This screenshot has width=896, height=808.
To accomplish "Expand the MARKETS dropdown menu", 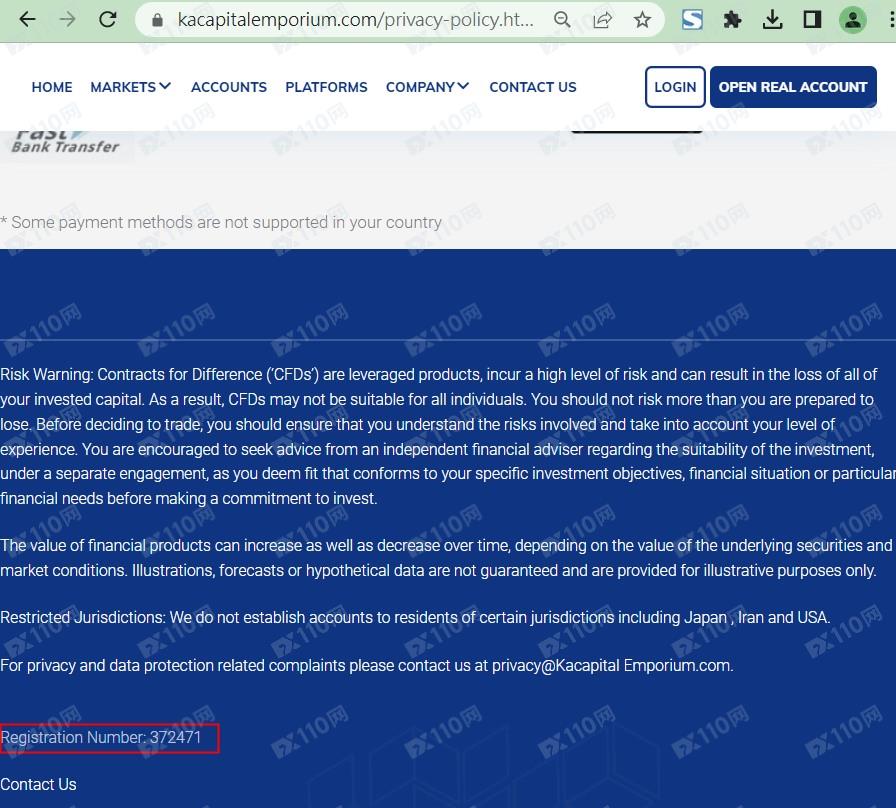I will [130, 87].
